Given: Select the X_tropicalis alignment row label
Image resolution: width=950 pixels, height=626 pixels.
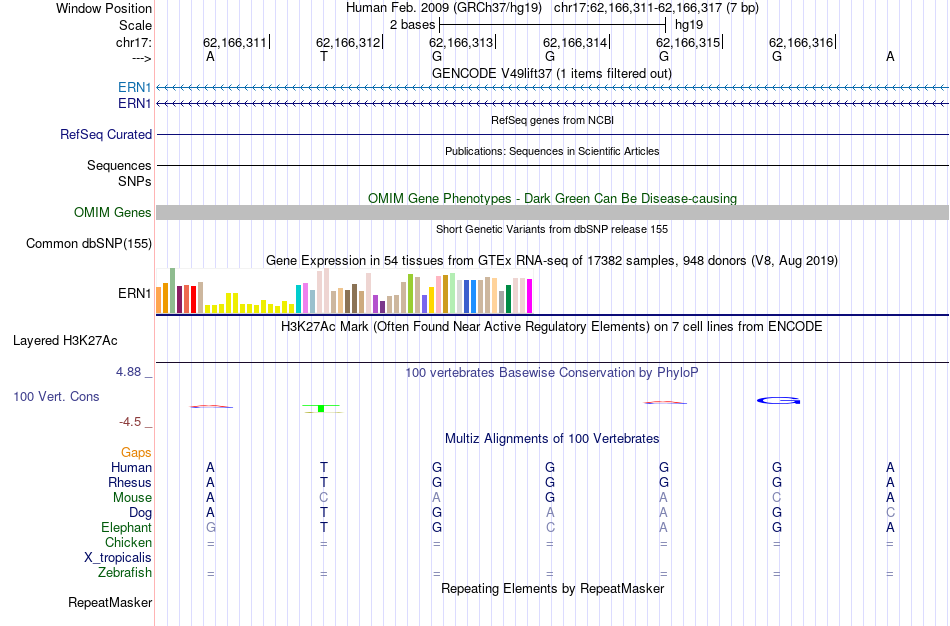Looking at the screenshot, I should tap(118, 558).
